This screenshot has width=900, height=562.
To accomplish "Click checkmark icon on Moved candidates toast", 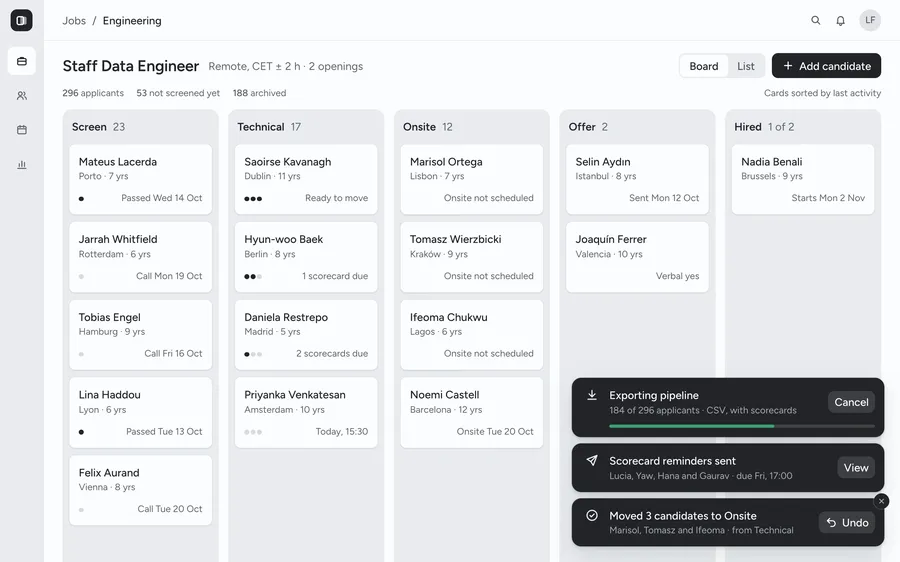I will 592,516.
